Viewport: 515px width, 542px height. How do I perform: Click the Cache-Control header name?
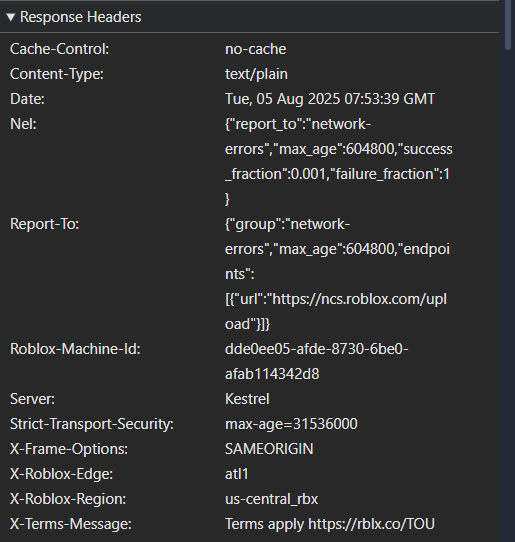(x=59, y=49)
